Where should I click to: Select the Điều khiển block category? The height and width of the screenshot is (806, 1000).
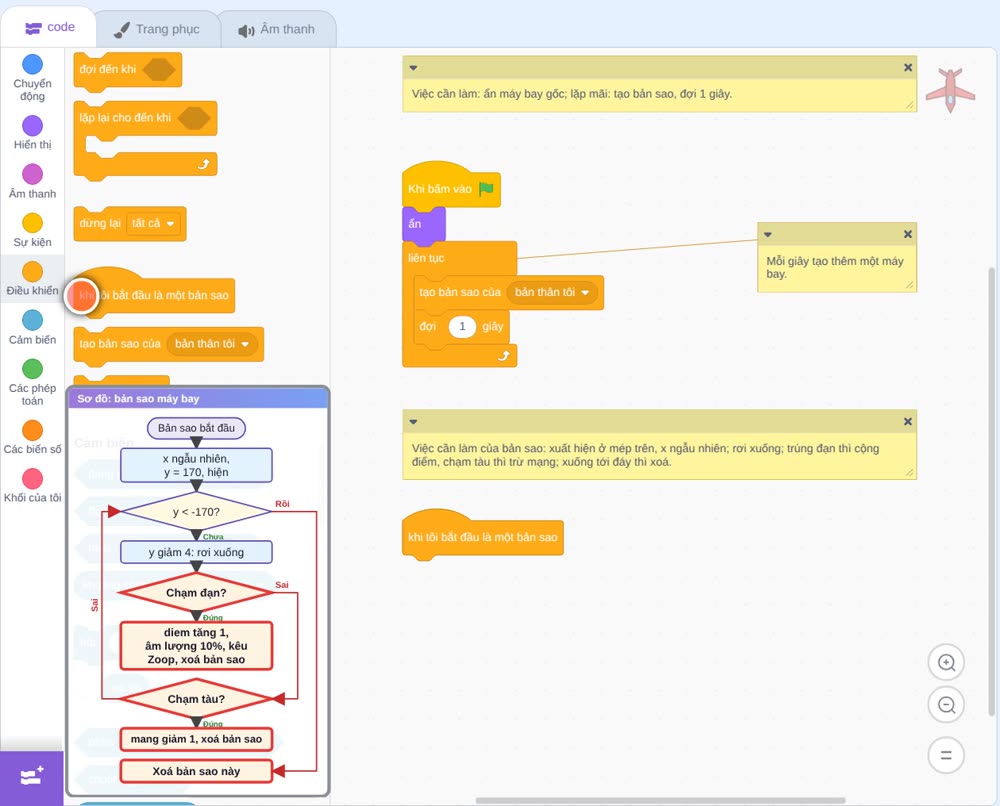pyautogui.click(x=32, y=279)
